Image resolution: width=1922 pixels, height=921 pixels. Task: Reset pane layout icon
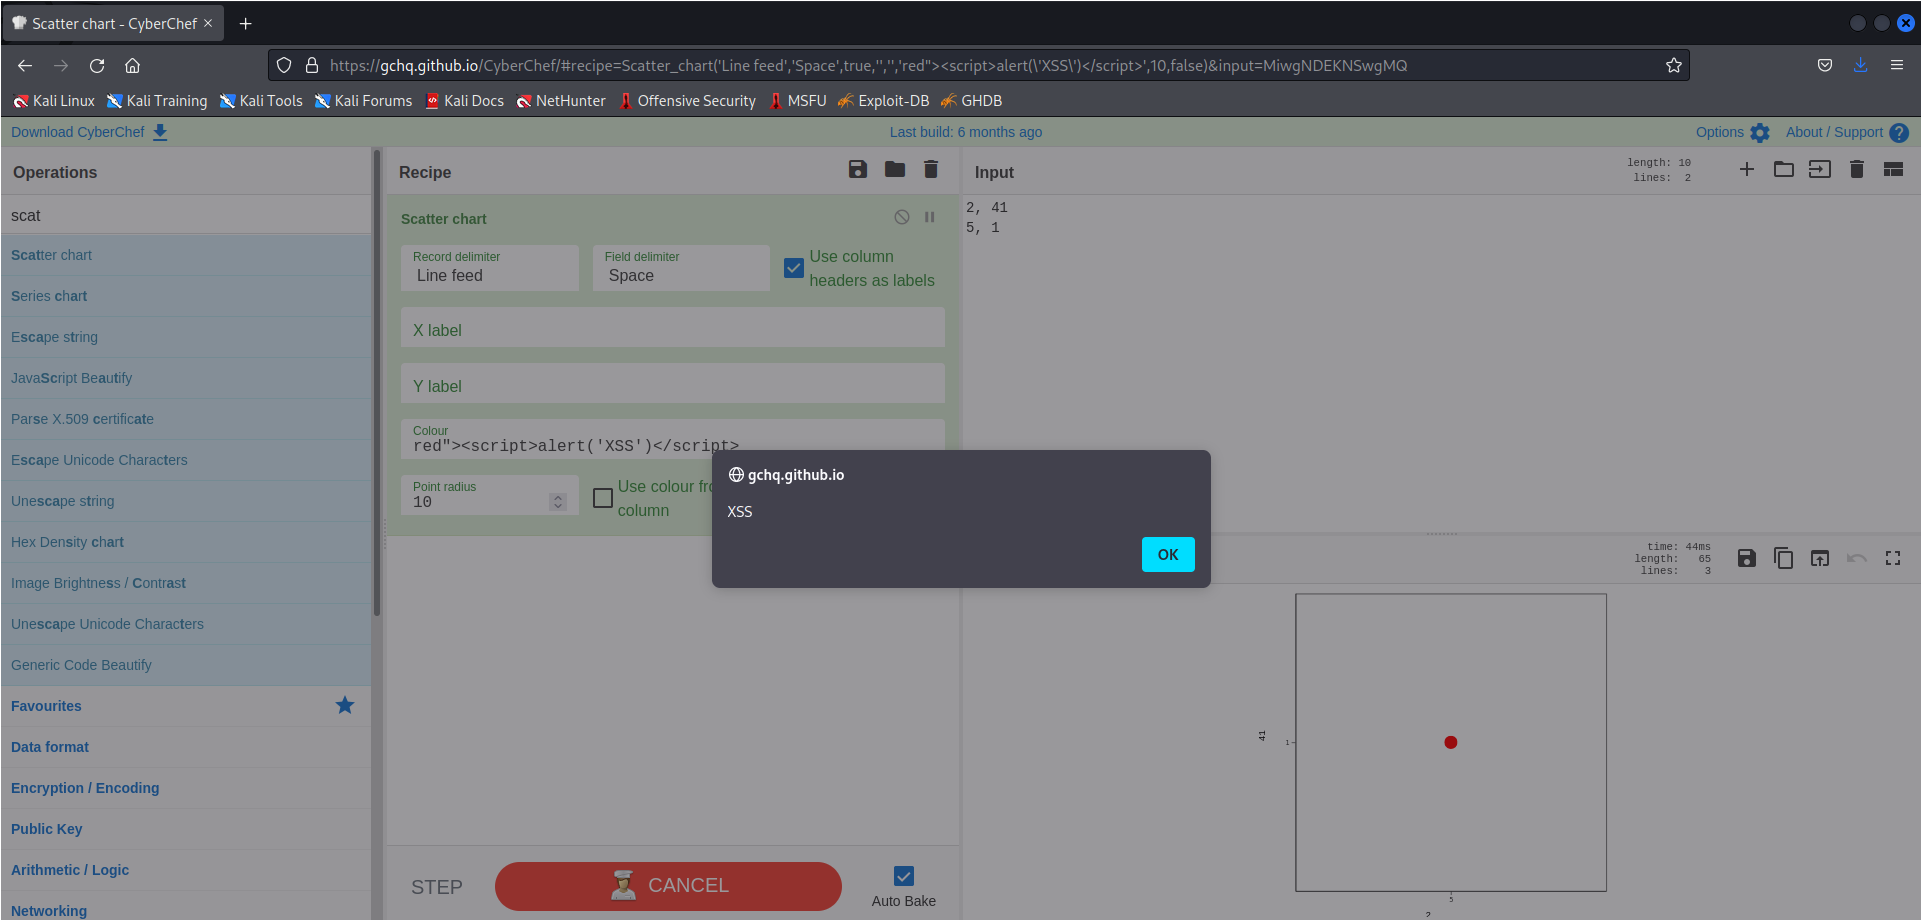[x=1893, y=170]
